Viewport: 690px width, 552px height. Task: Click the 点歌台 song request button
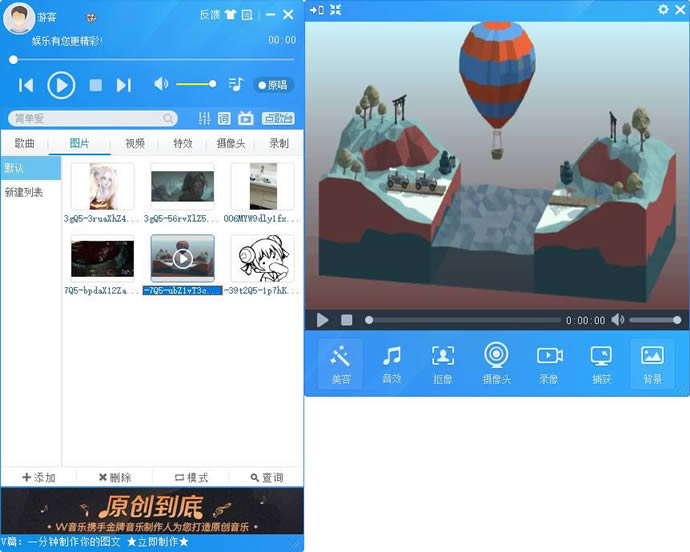click(279, 118)
